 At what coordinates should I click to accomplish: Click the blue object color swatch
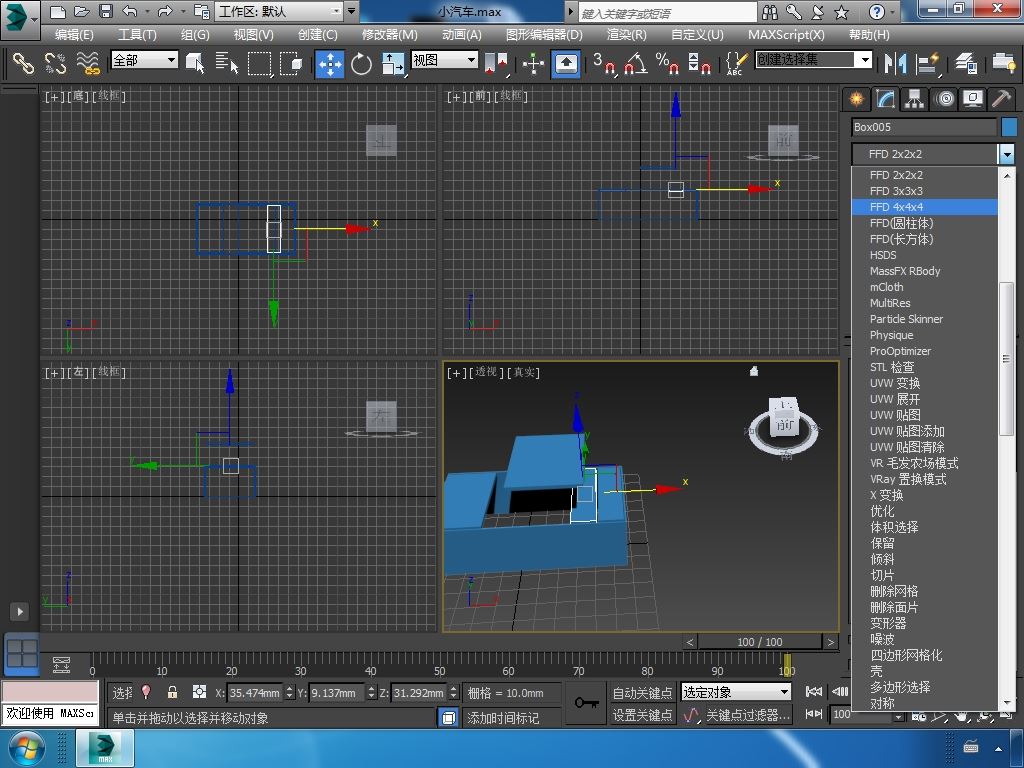click(x=1008, y=127)
